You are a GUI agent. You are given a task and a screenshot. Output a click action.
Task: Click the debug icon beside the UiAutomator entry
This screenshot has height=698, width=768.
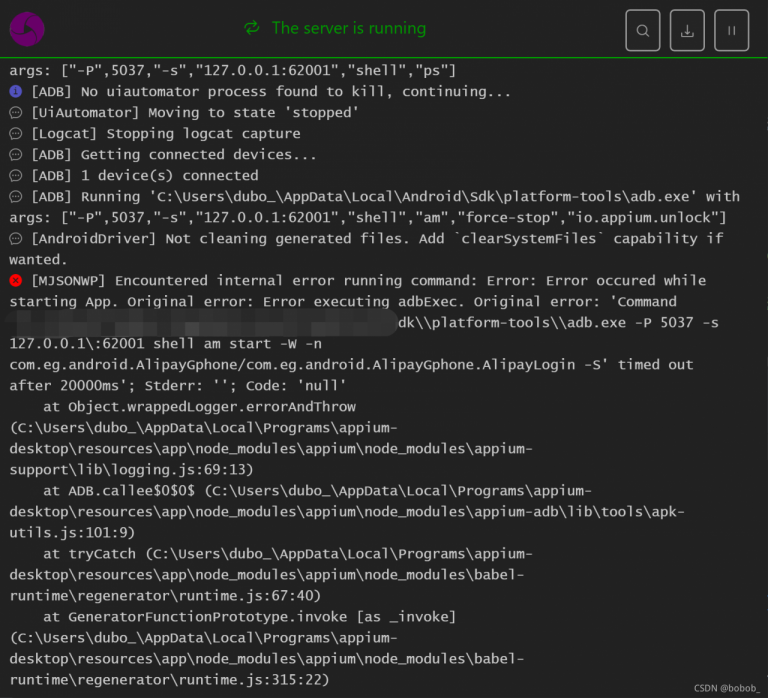pos(16,113)
